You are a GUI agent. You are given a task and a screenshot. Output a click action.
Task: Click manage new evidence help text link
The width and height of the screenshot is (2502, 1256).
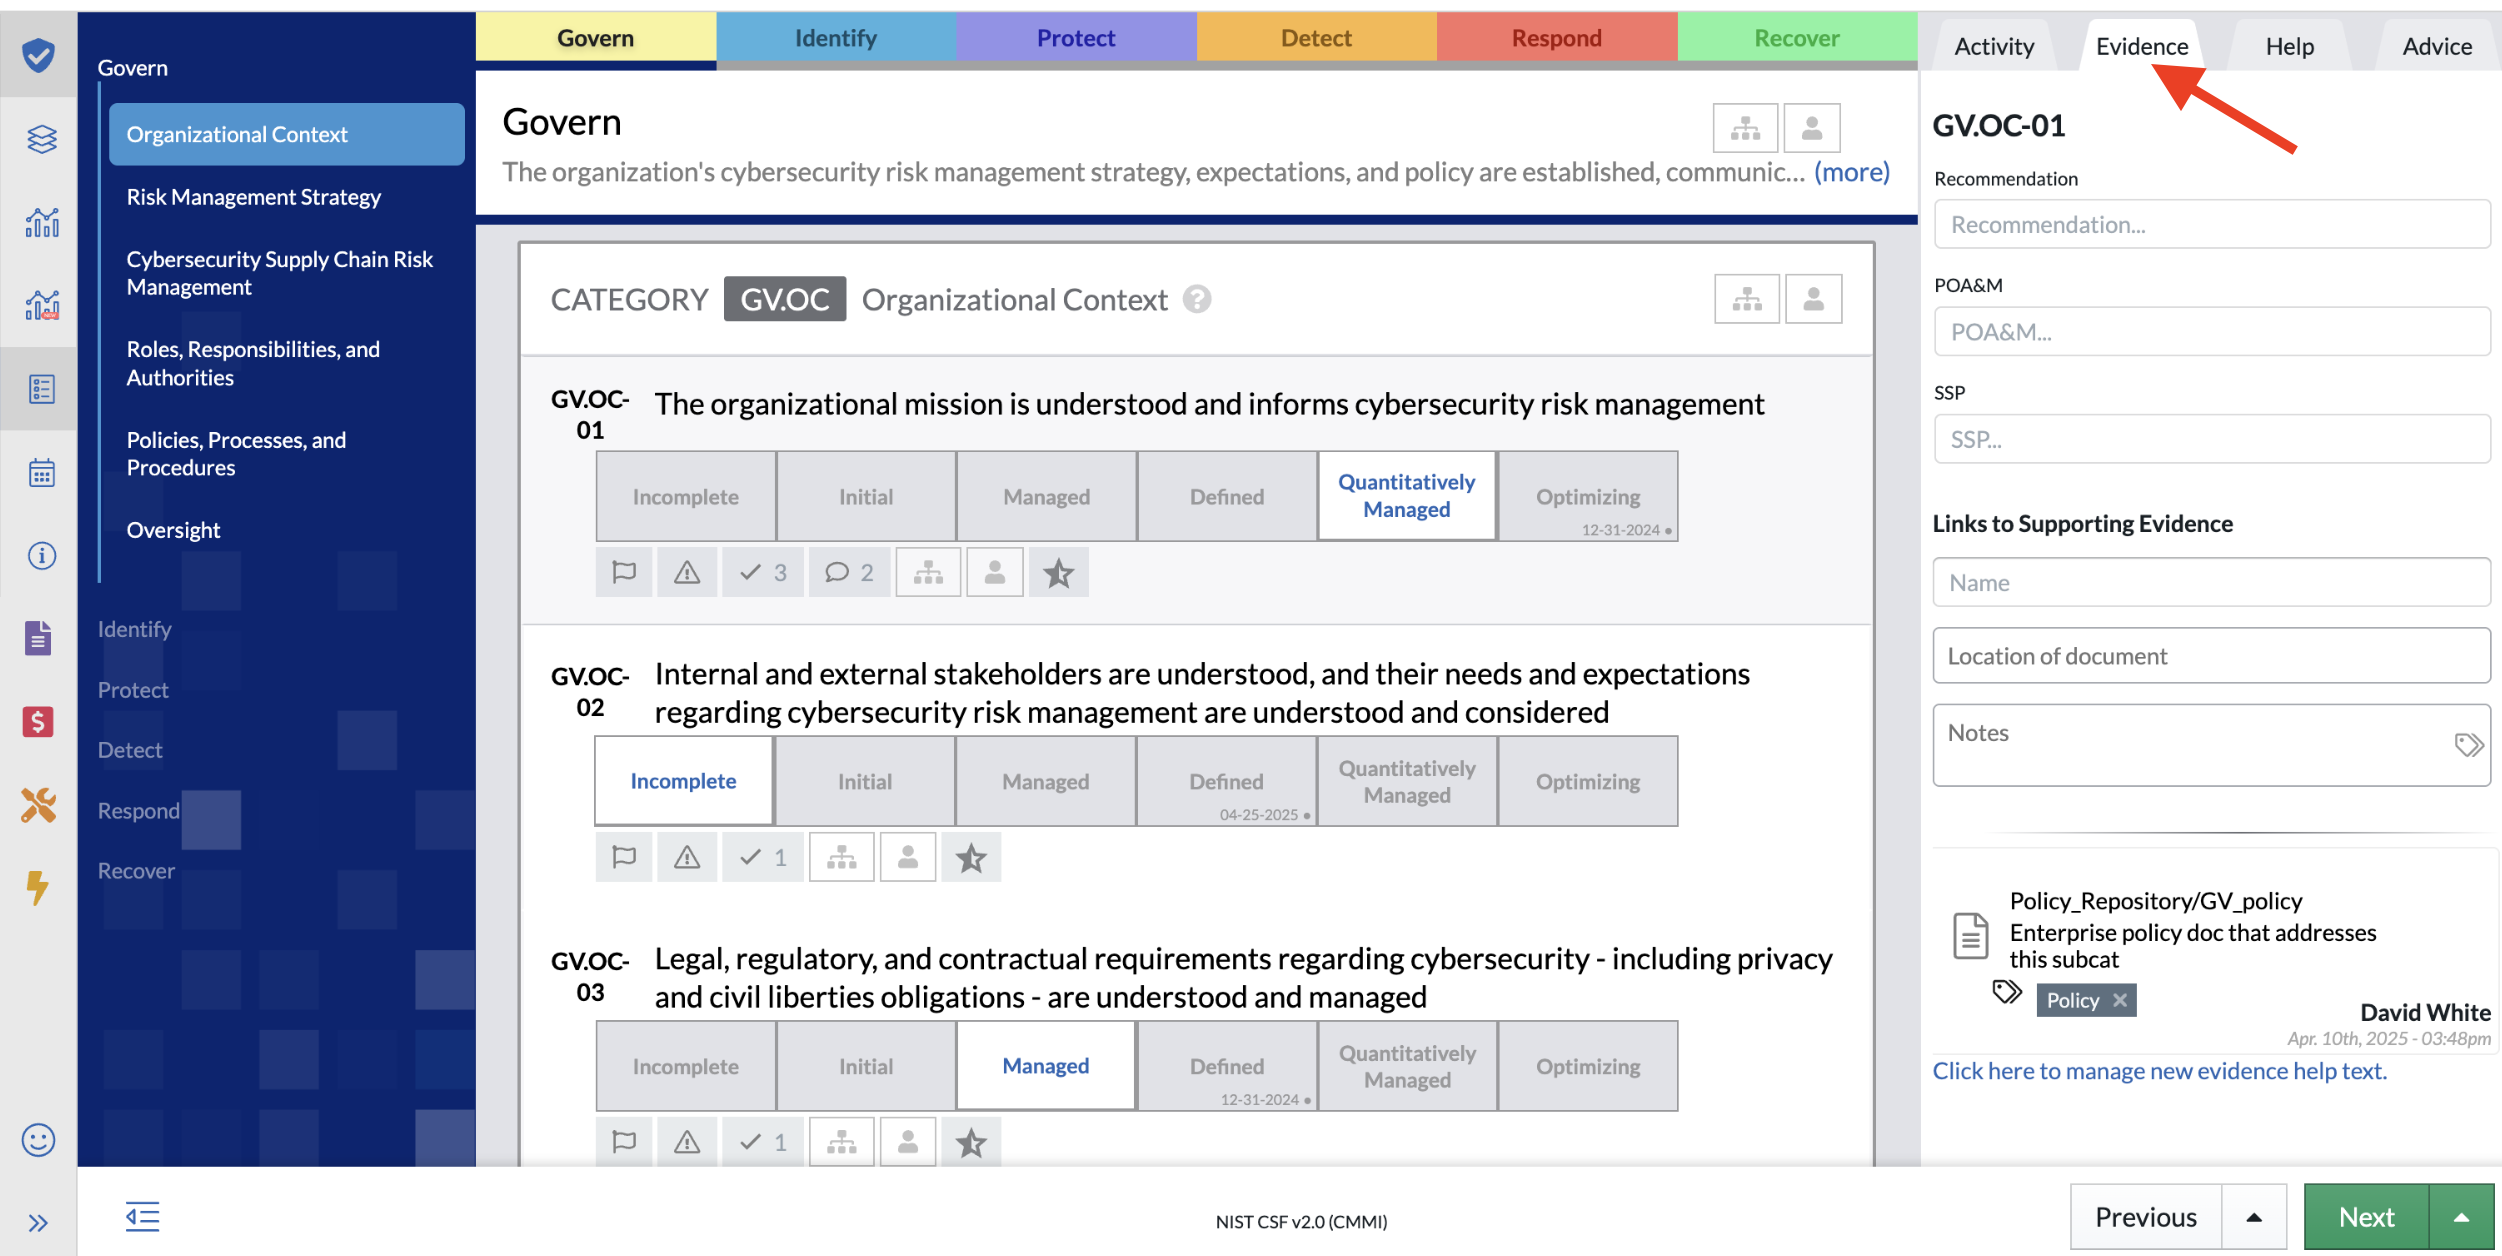pyautogui.click(x=2160, y=1070)
